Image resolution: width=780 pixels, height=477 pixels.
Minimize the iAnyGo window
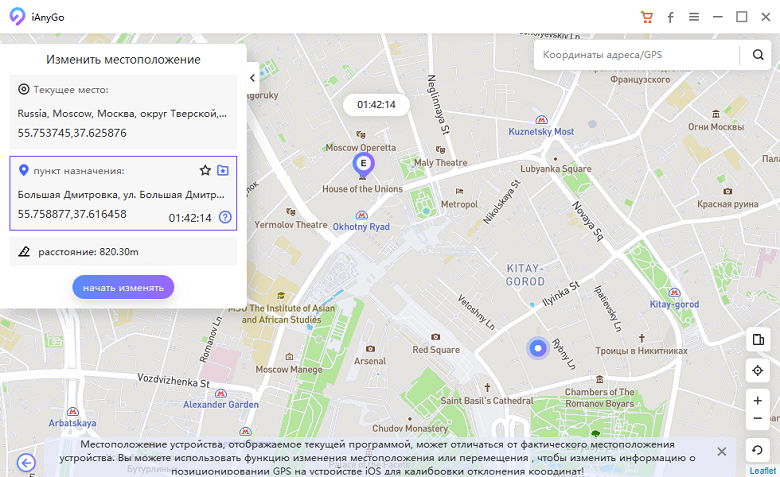(x=718, y=17)
